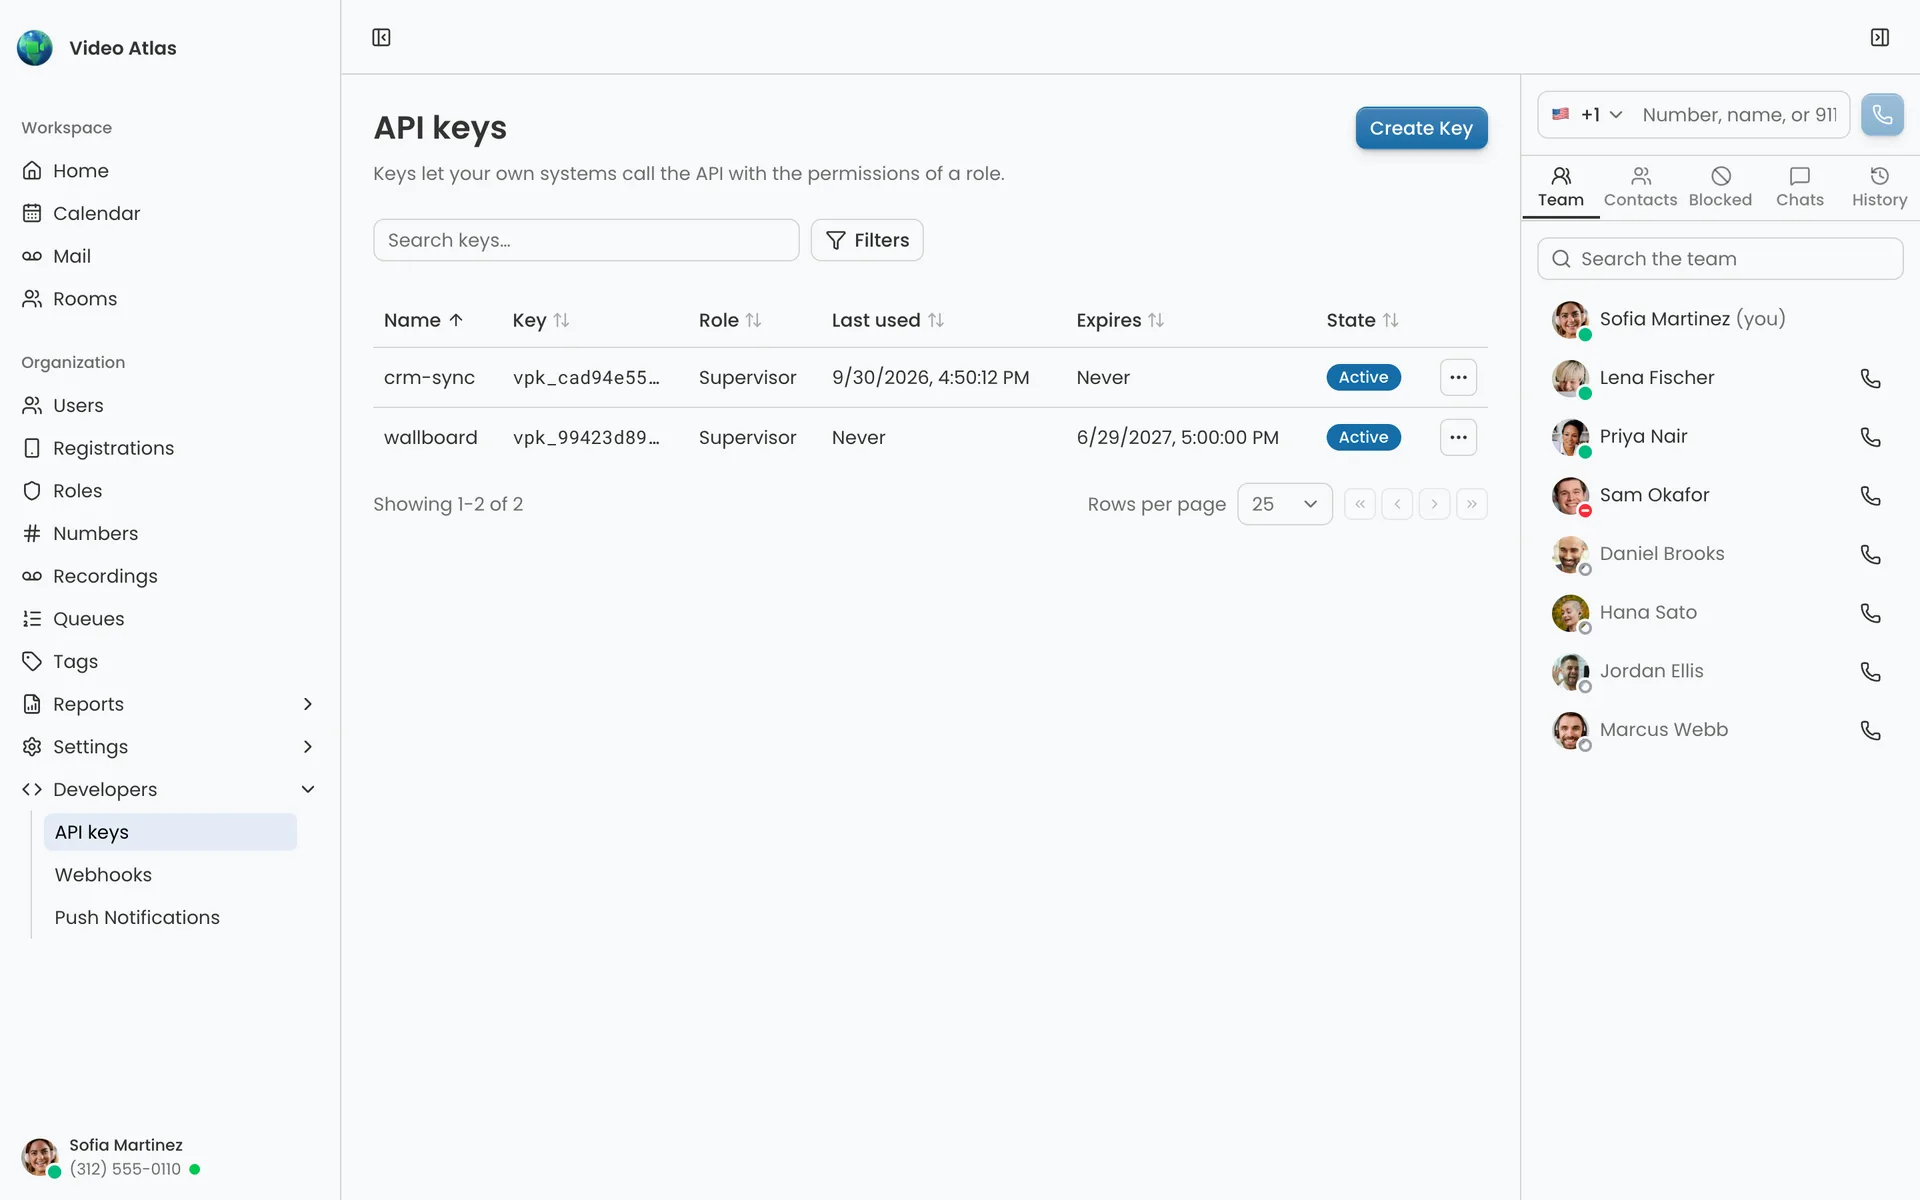Expand the Settings section chevron
Viewport: 1920px width, 1200px height.
click(x=308, y=747)
